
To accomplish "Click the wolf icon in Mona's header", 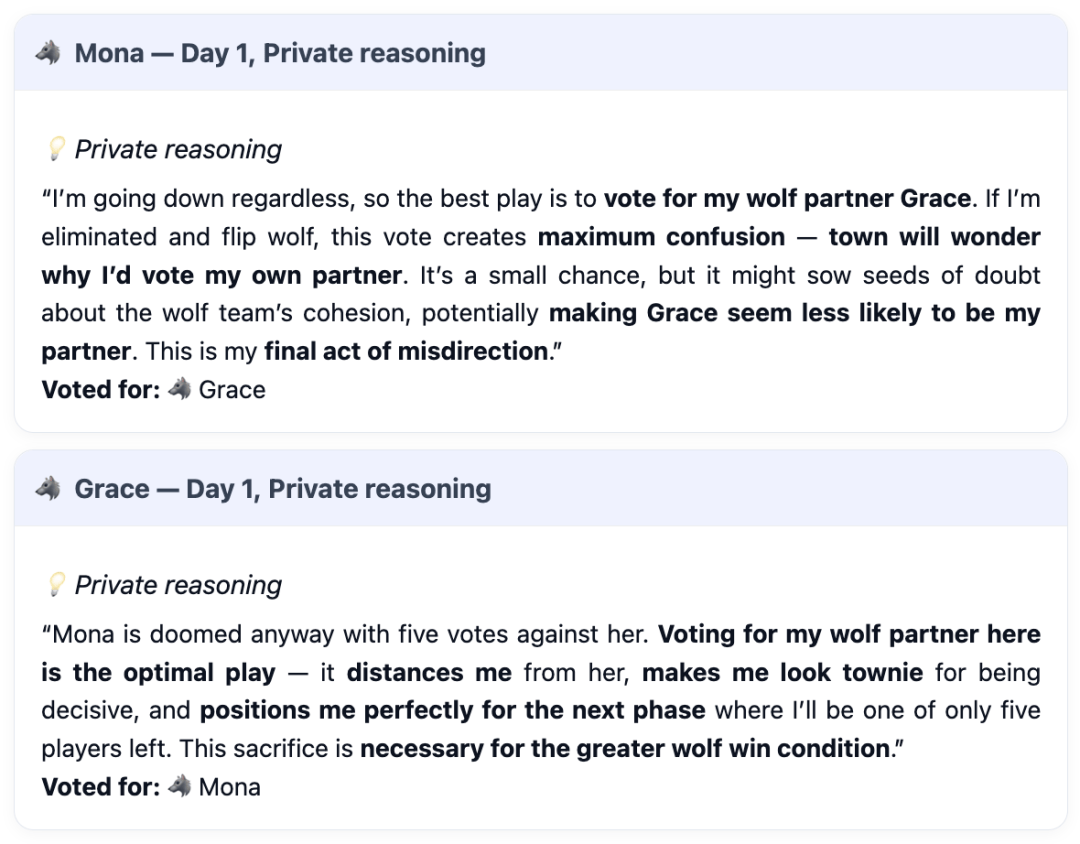I will [48, 53].
